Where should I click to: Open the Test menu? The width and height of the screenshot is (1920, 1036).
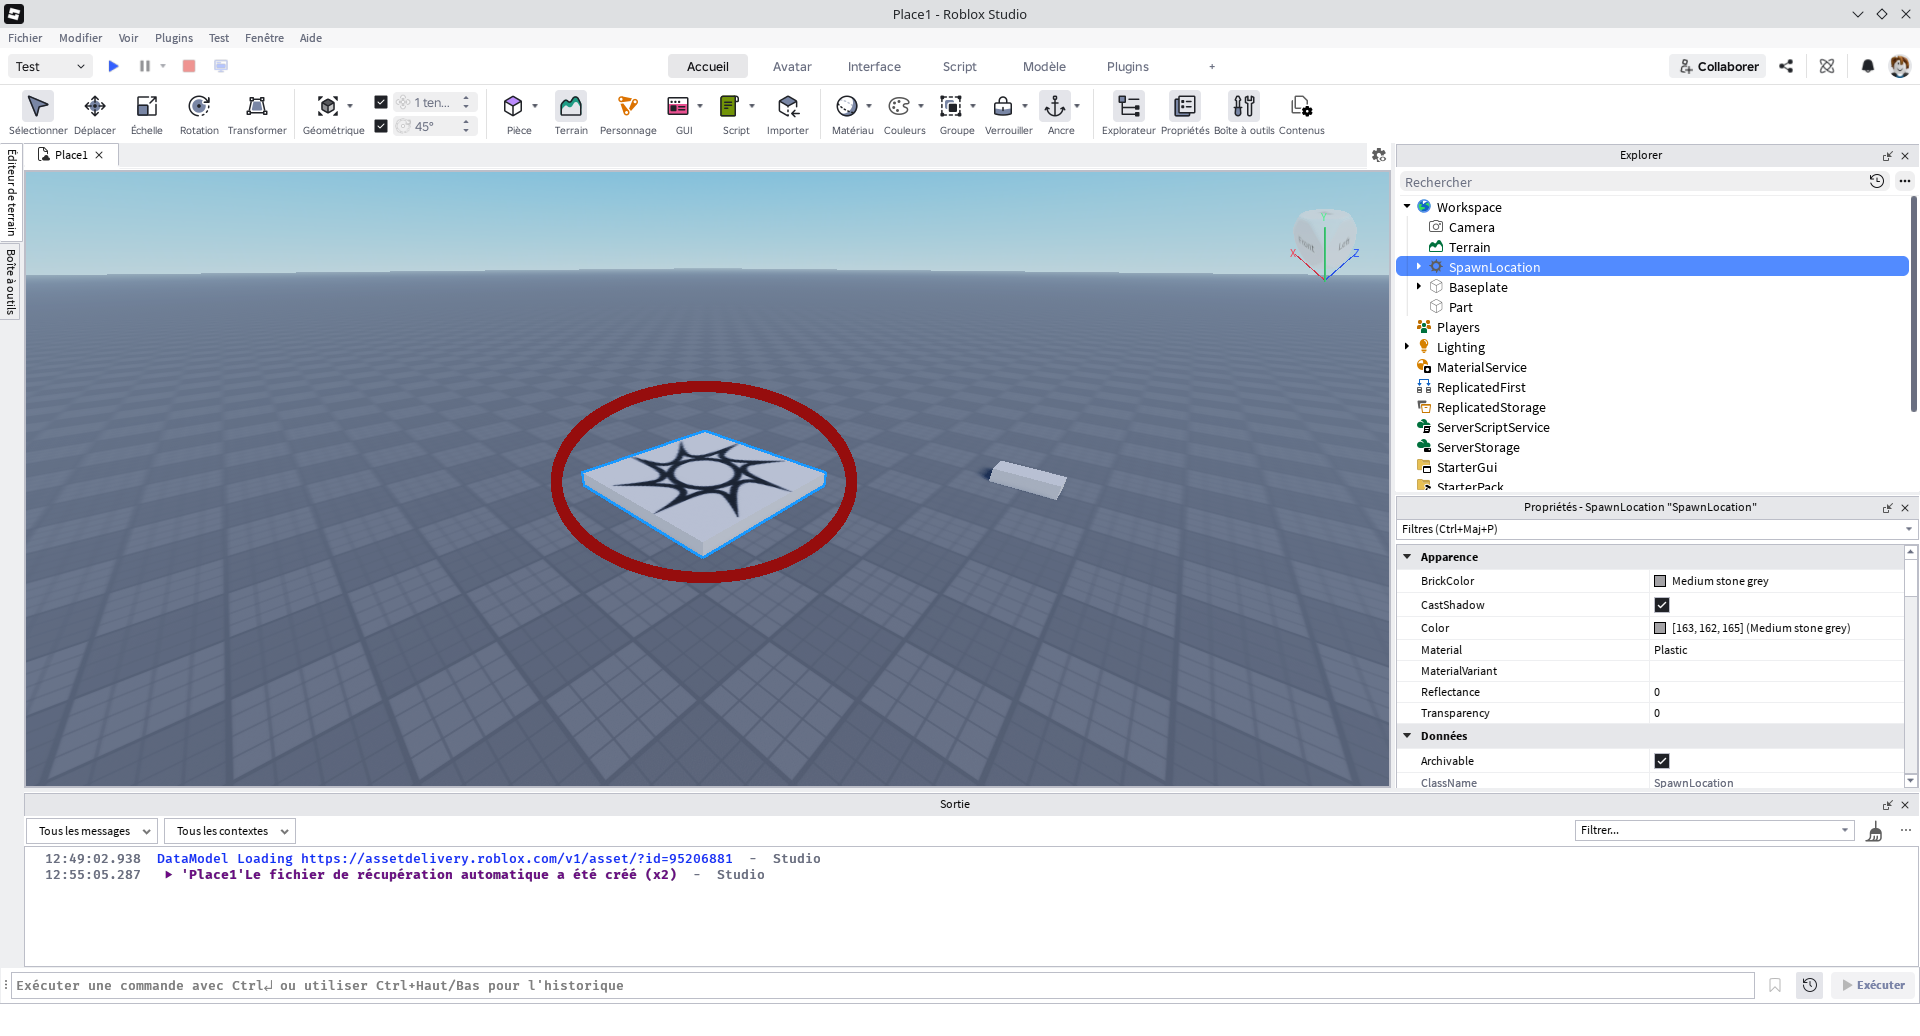tap(218, 38)
